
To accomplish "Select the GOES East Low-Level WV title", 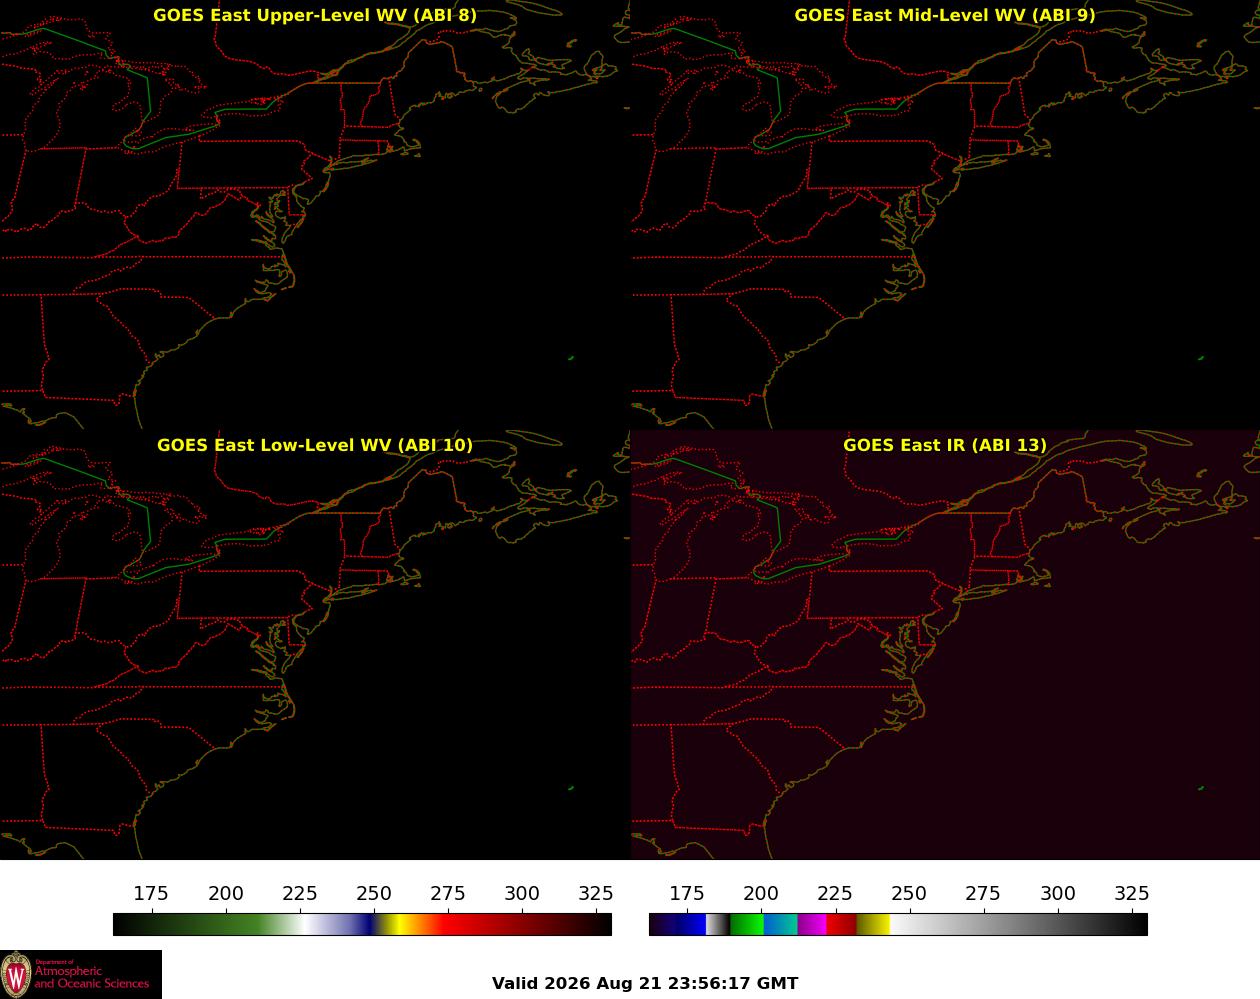I will click(315, 445).
